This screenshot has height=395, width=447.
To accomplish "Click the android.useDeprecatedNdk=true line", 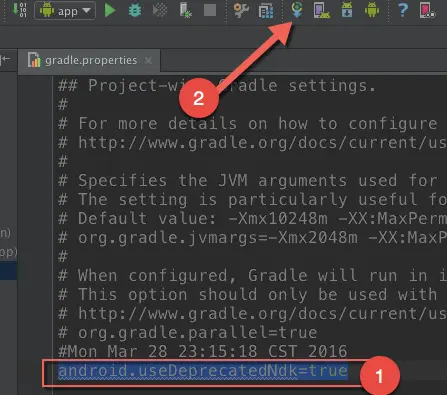I will 203,371.
